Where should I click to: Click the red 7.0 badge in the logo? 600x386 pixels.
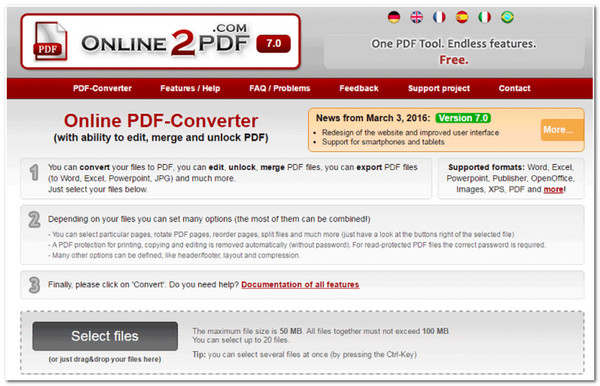[274, 43]
